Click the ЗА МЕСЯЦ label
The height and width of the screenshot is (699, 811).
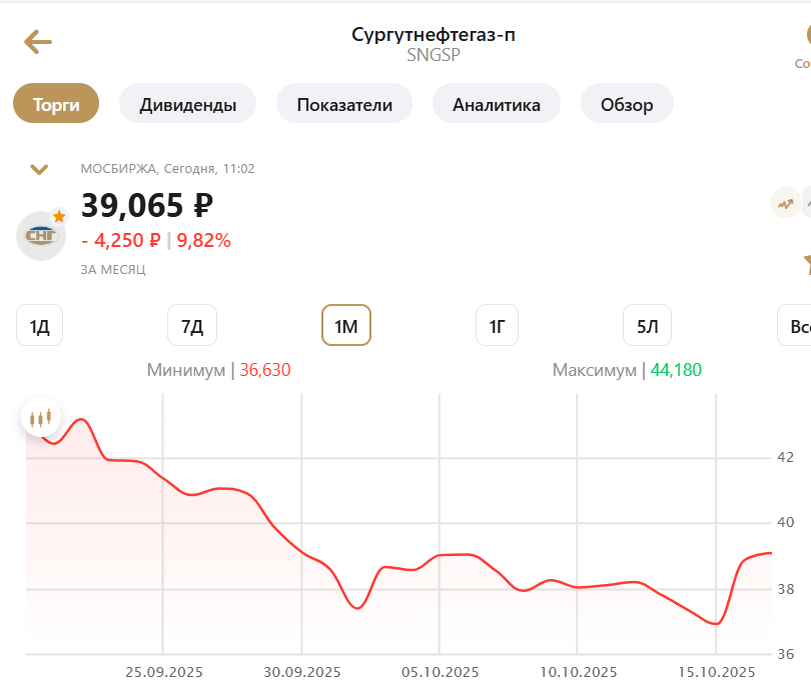pos(113,270)
